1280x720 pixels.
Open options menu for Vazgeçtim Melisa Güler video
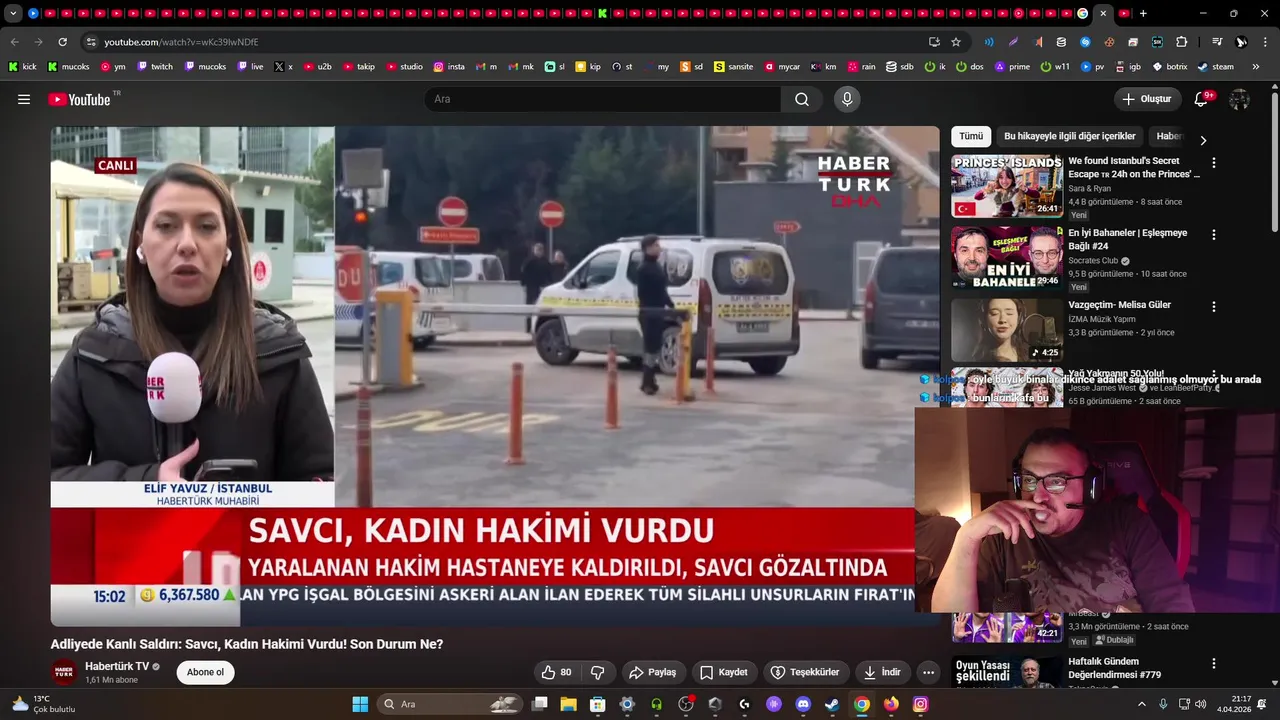(x=1214, y=306)
